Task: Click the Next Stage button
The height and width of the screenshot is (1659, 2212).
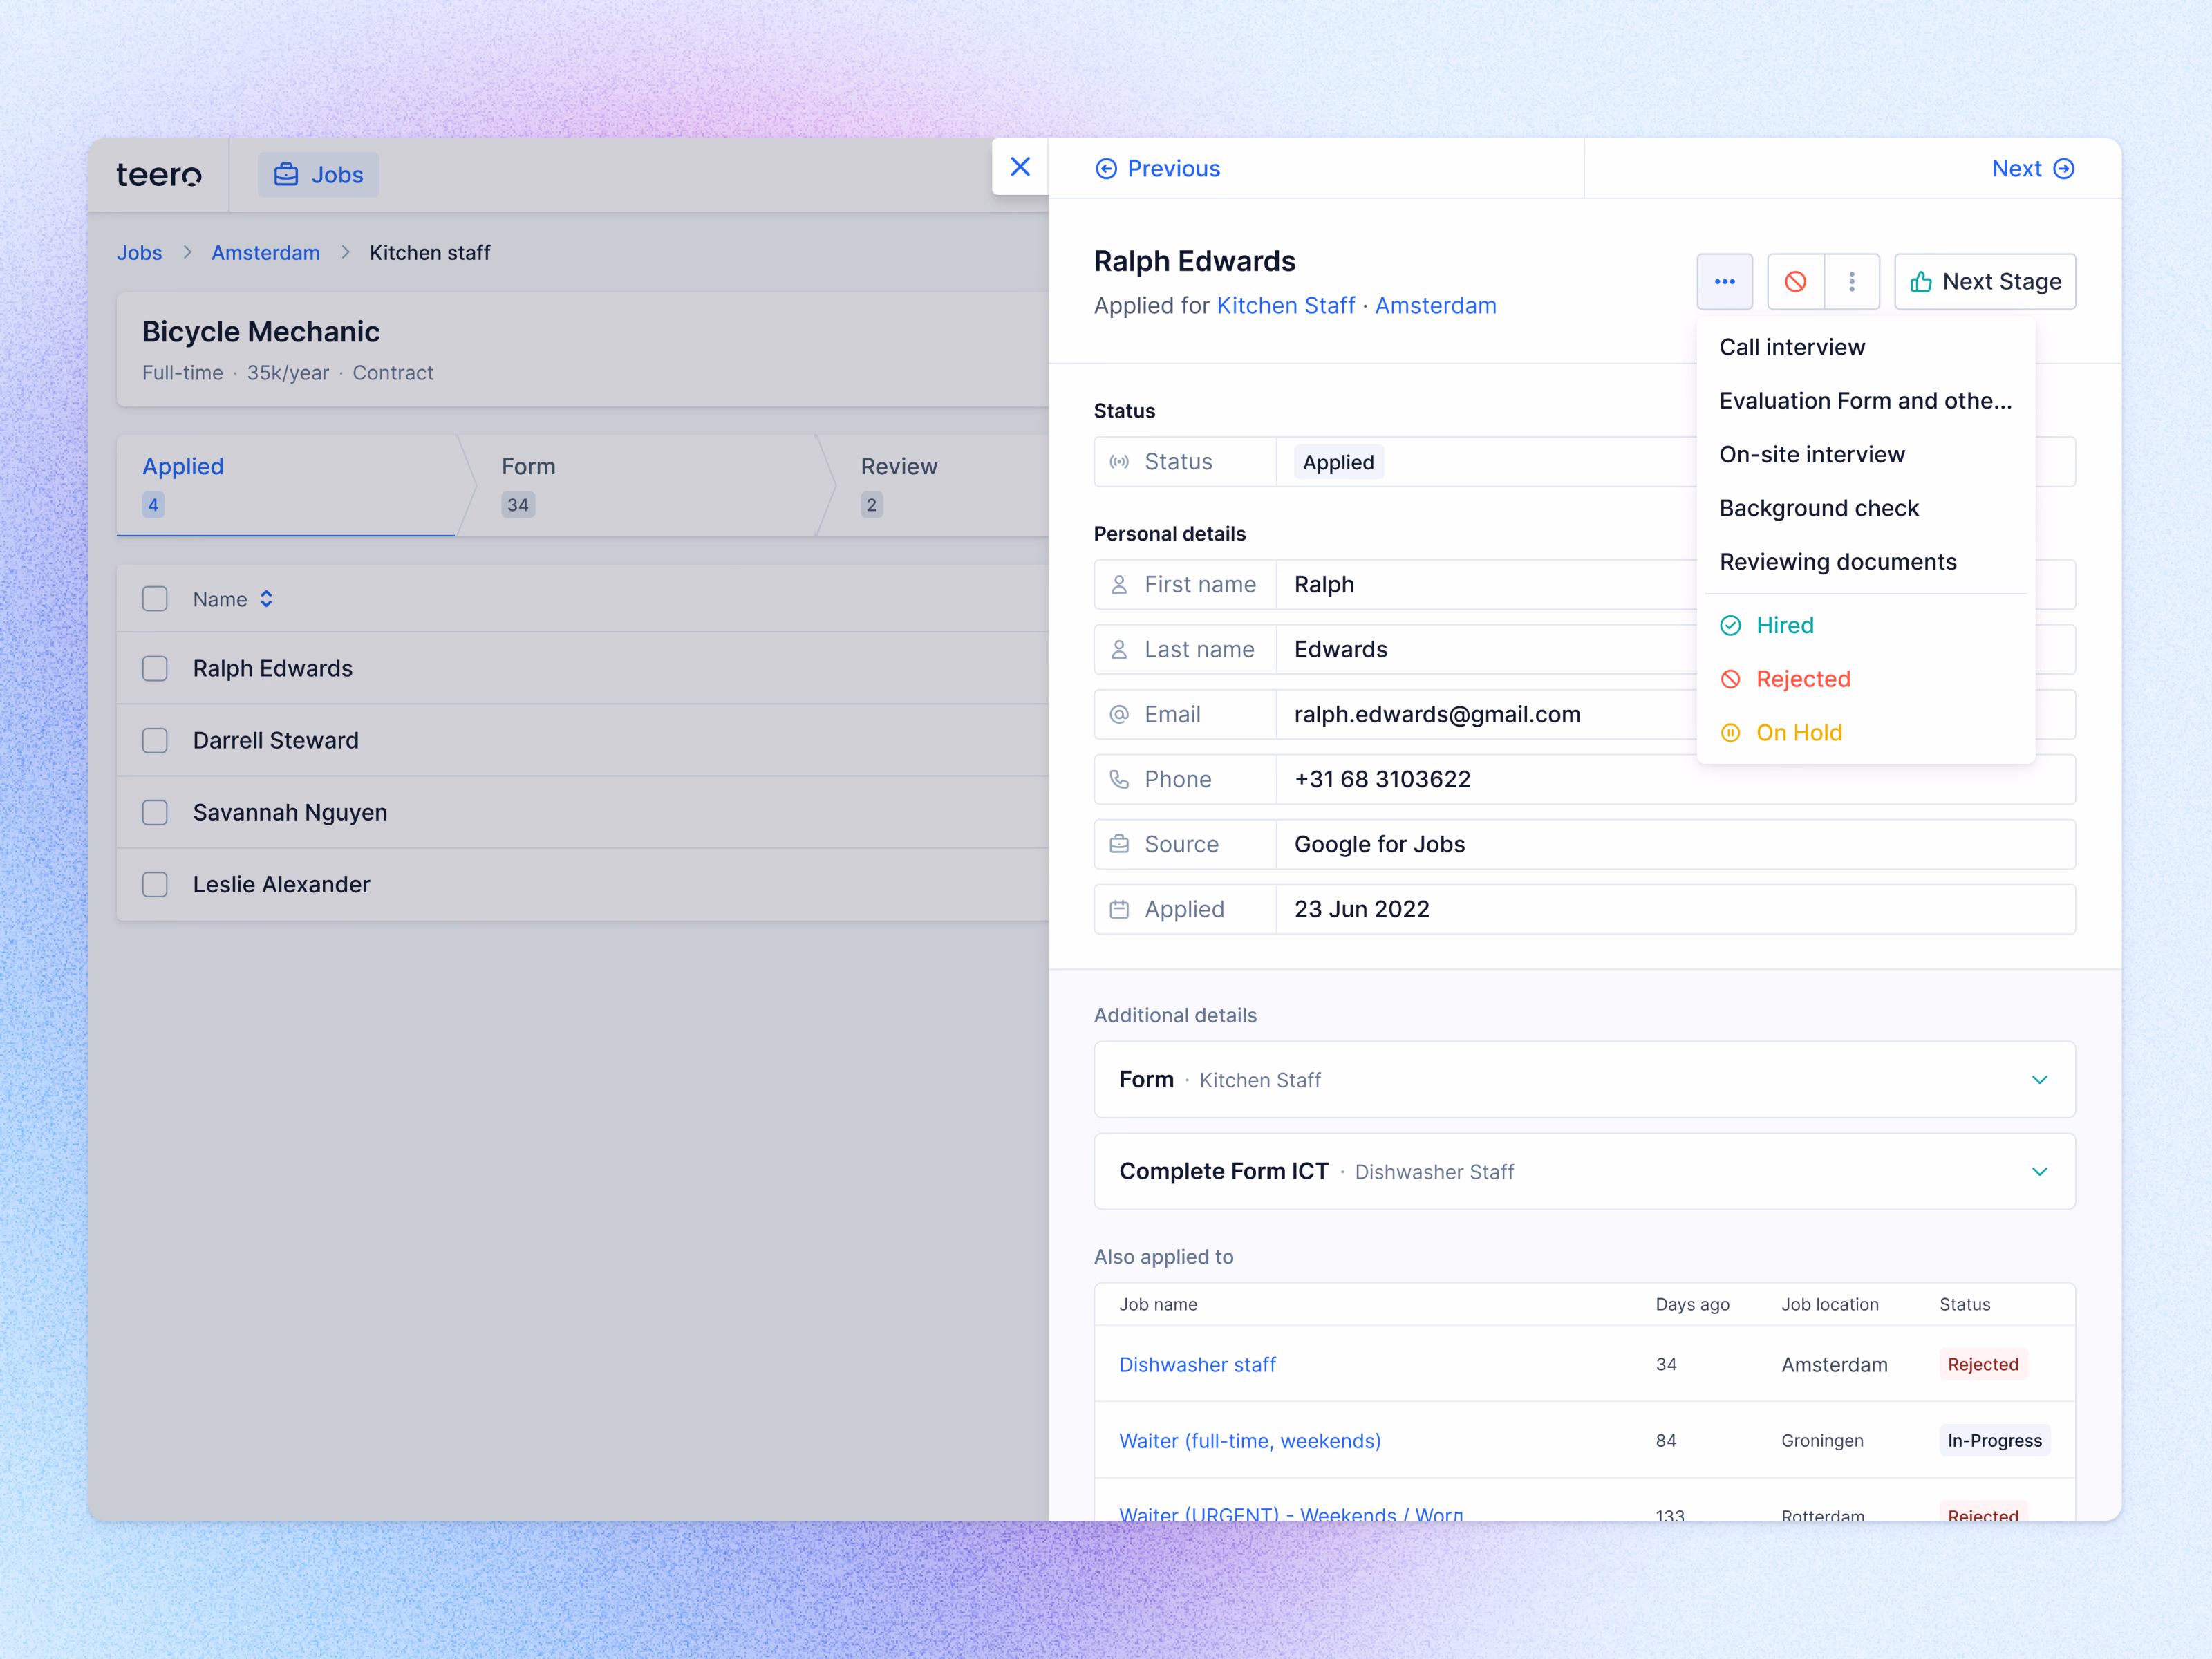Action: 1985,282
